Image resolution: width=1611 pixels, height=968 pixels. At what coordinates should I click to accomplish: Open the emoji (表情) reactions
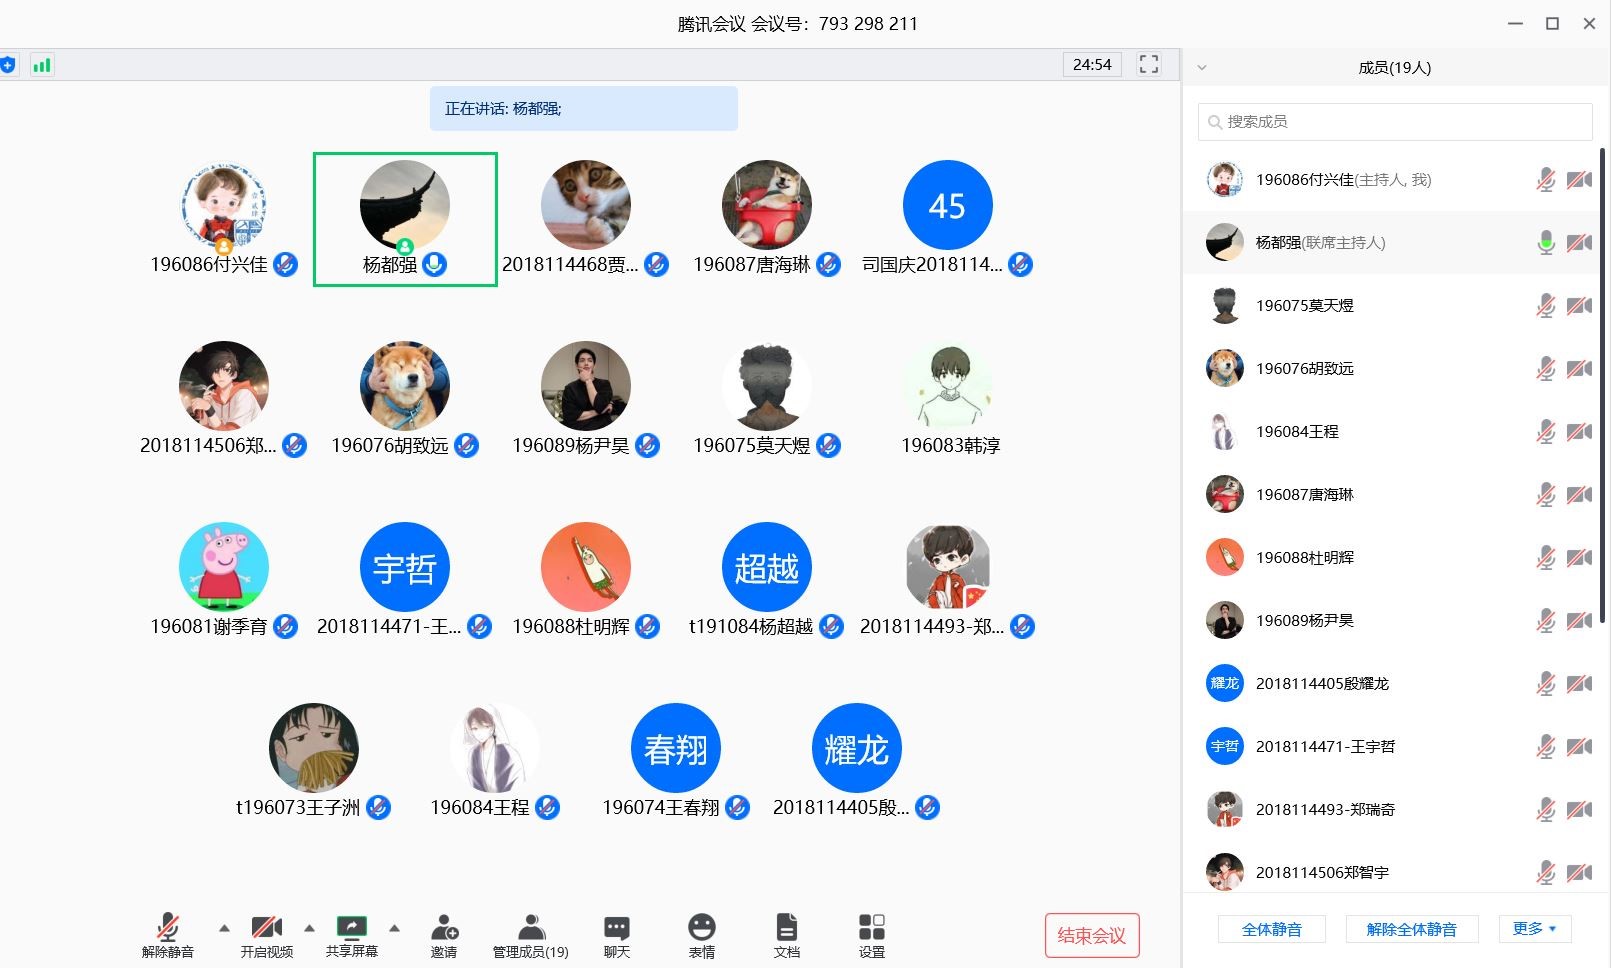coord(702,928)
